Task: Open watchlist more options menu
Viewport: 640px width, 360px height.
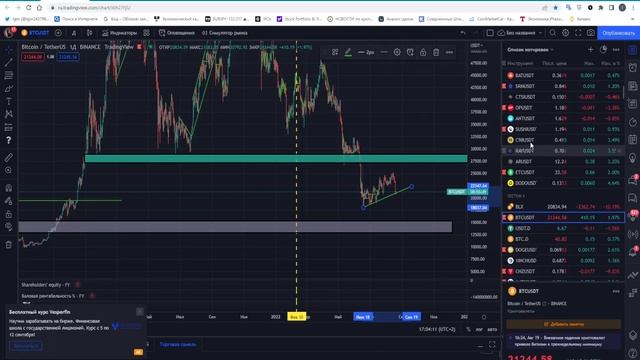Action: [x=616, y=49]
